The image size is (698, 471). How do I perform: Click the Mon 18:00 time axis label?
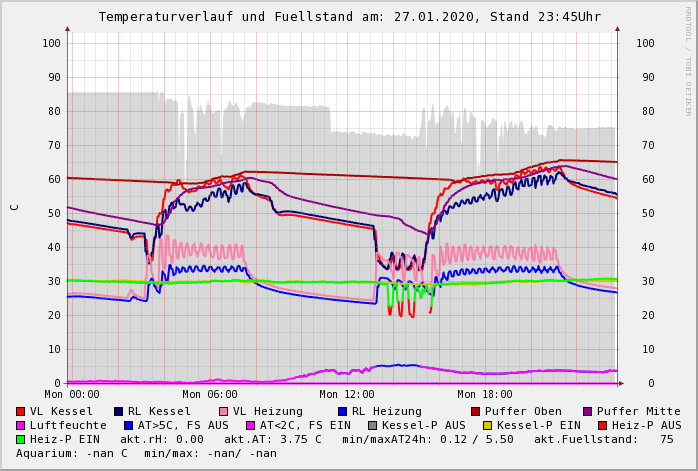coord(485,395)
